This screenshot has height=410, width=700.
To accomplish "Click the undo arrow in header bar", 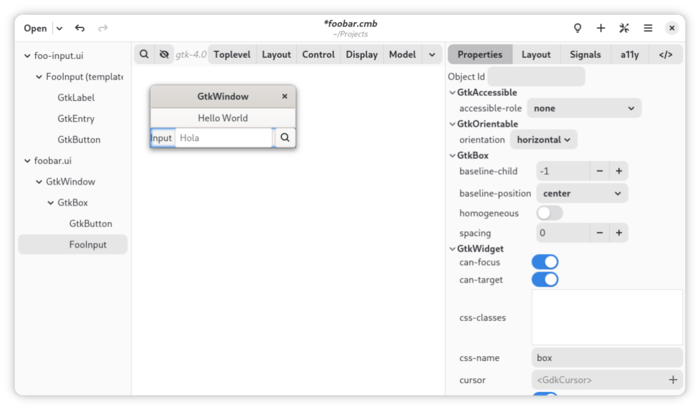I will pos(80,28).
